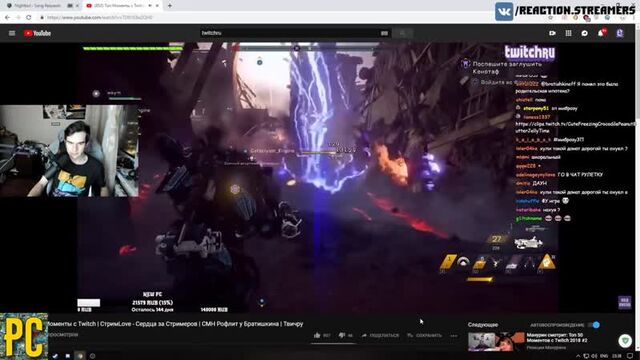Close the Nightbot tab

pos(77,6)
